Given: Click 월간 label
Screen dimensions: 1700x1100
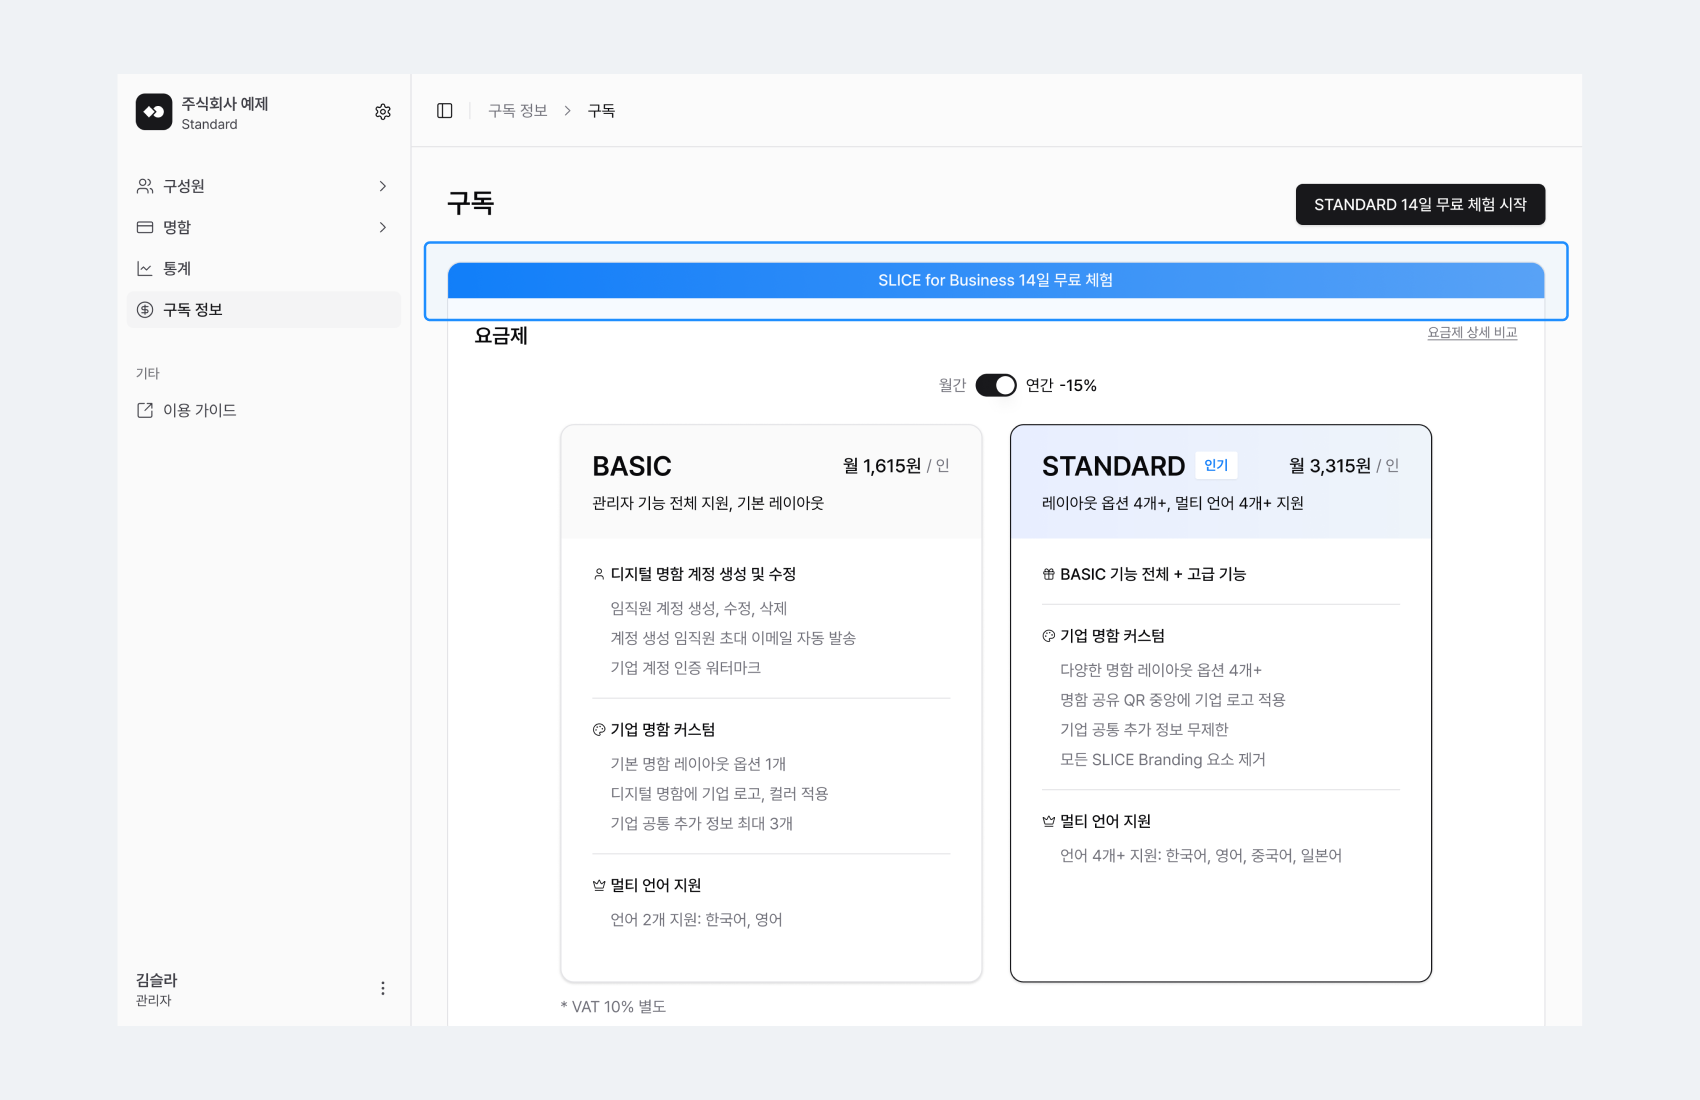Looking at the screenshot, I should tap(952, 385).
